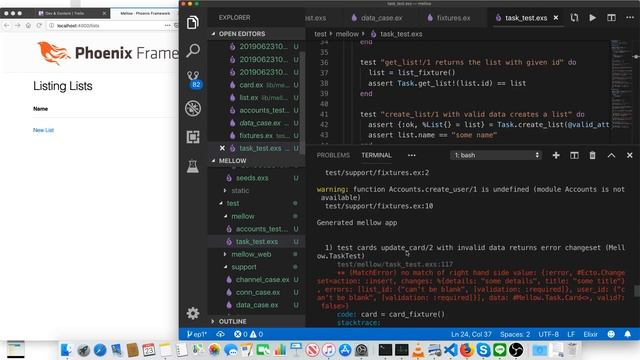The width and height of the screenshot is (640, 360).
Task: Collapse the MELLOW folder section
Action: [x=256, y=161]
